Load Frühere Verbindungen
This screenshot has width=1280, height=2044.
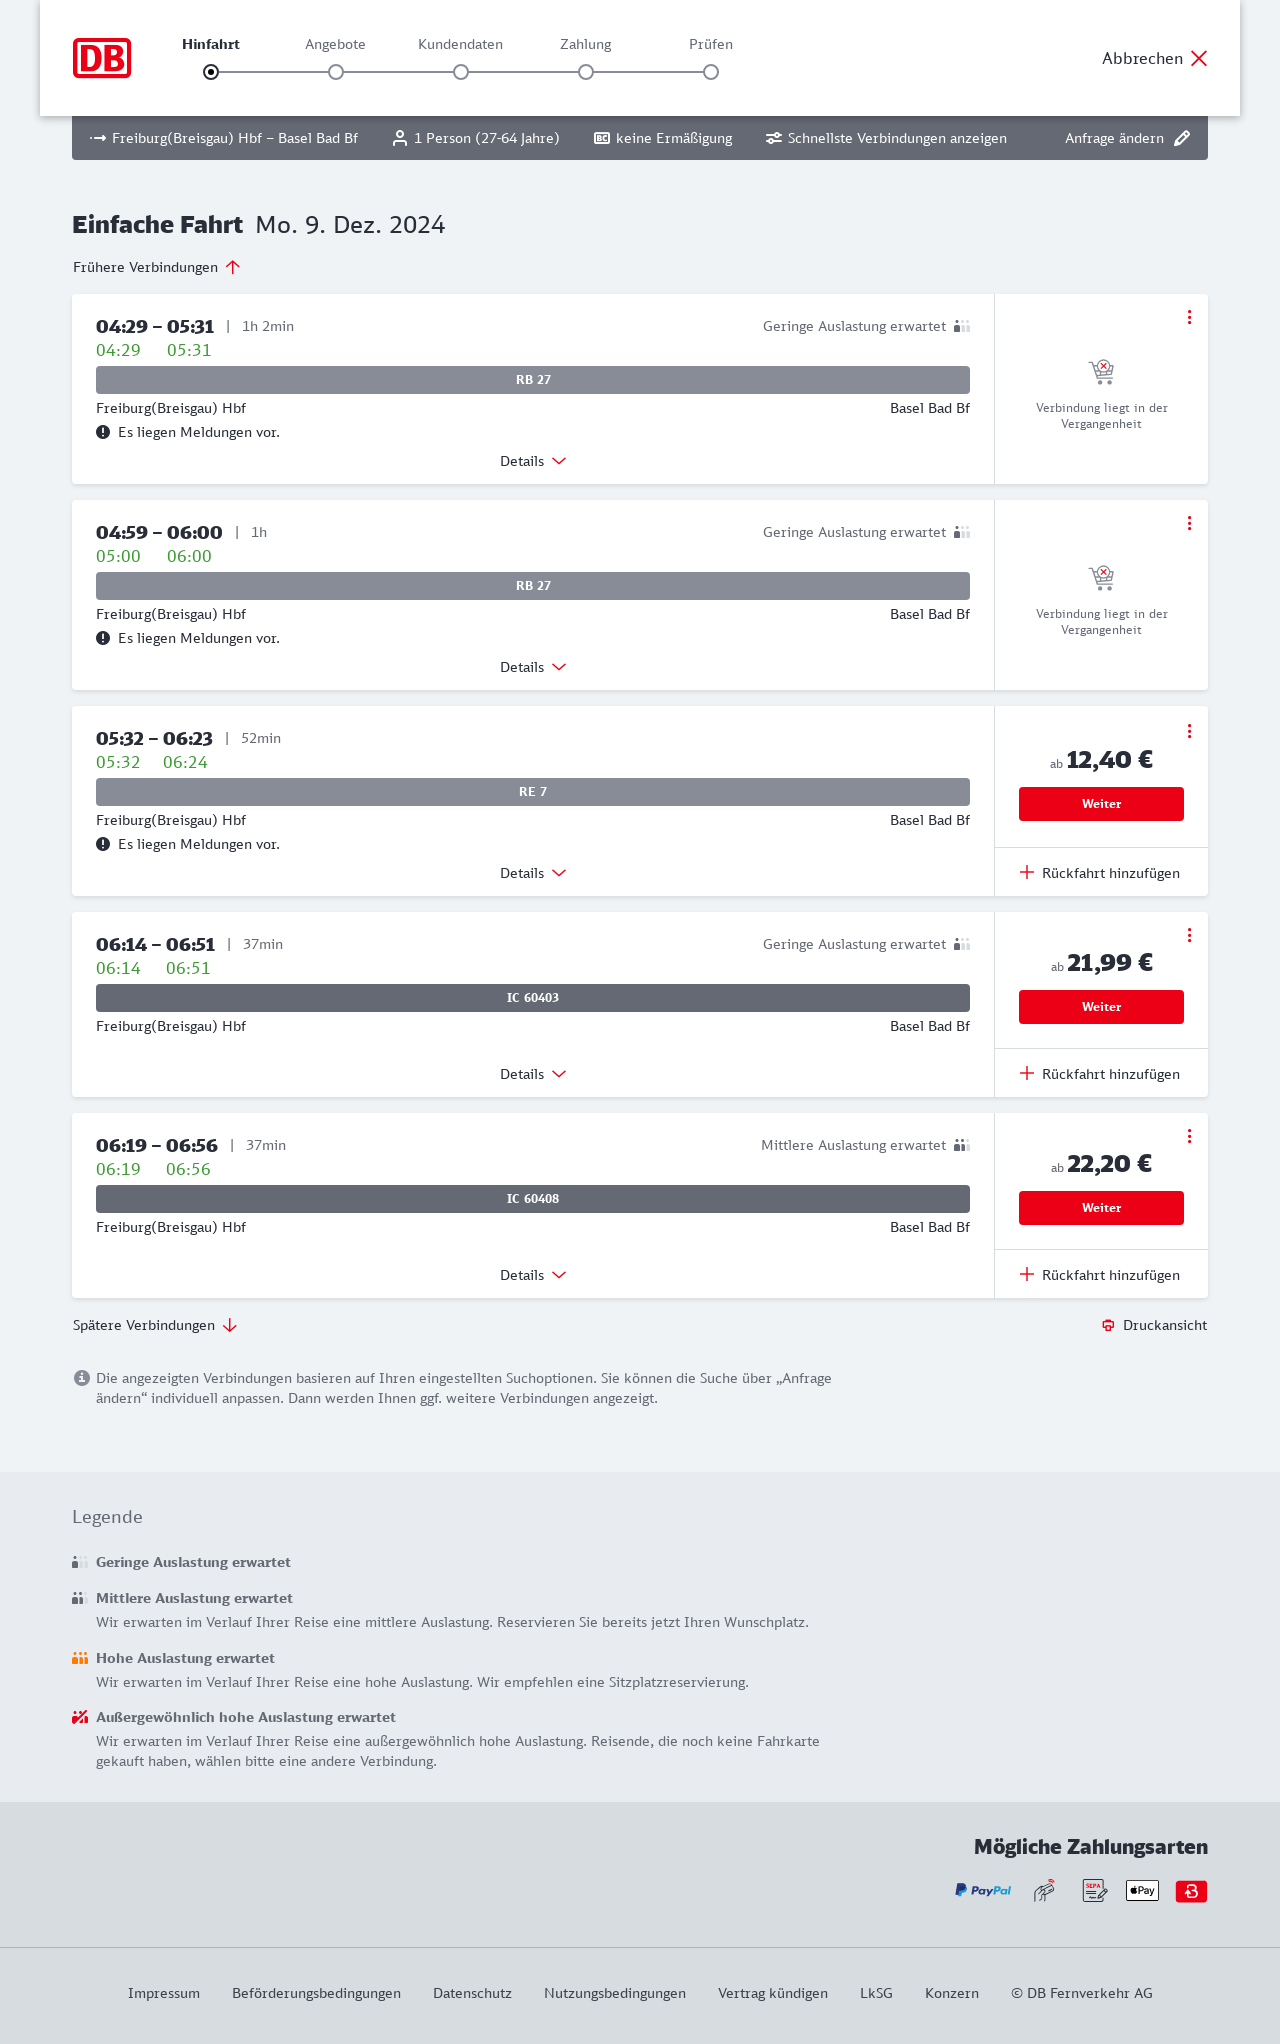pos(157,267)
